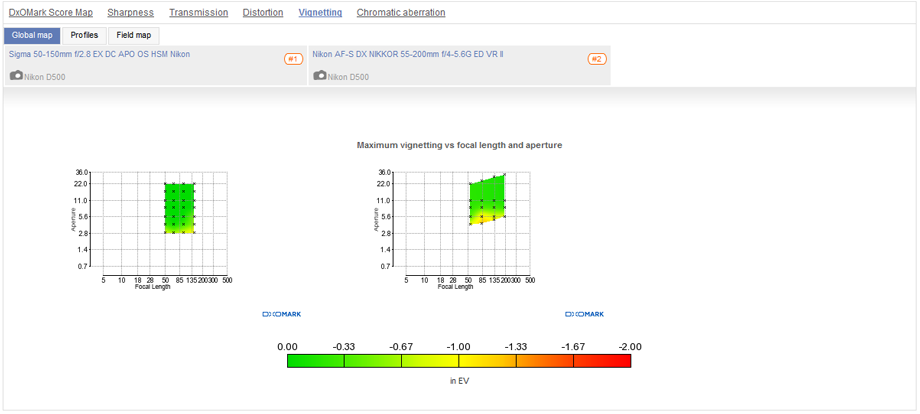Switch to Field map view
Viewport: 920px width, 414px height.
tap(134, 35)
